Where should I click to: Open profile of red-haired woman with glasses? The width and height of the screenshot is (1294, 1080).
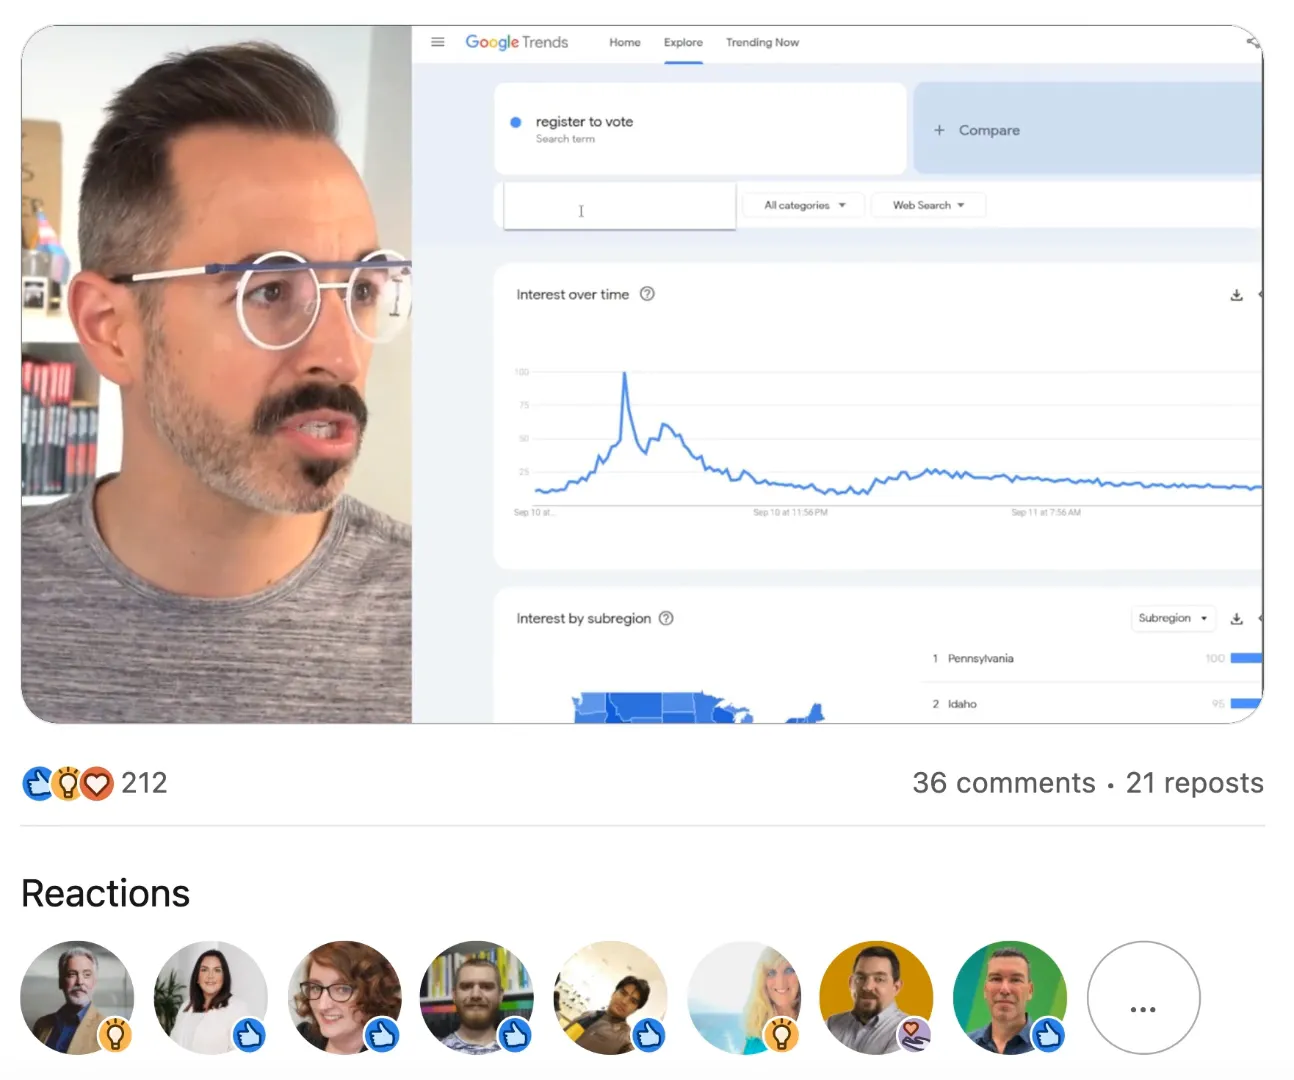(344, 998)
